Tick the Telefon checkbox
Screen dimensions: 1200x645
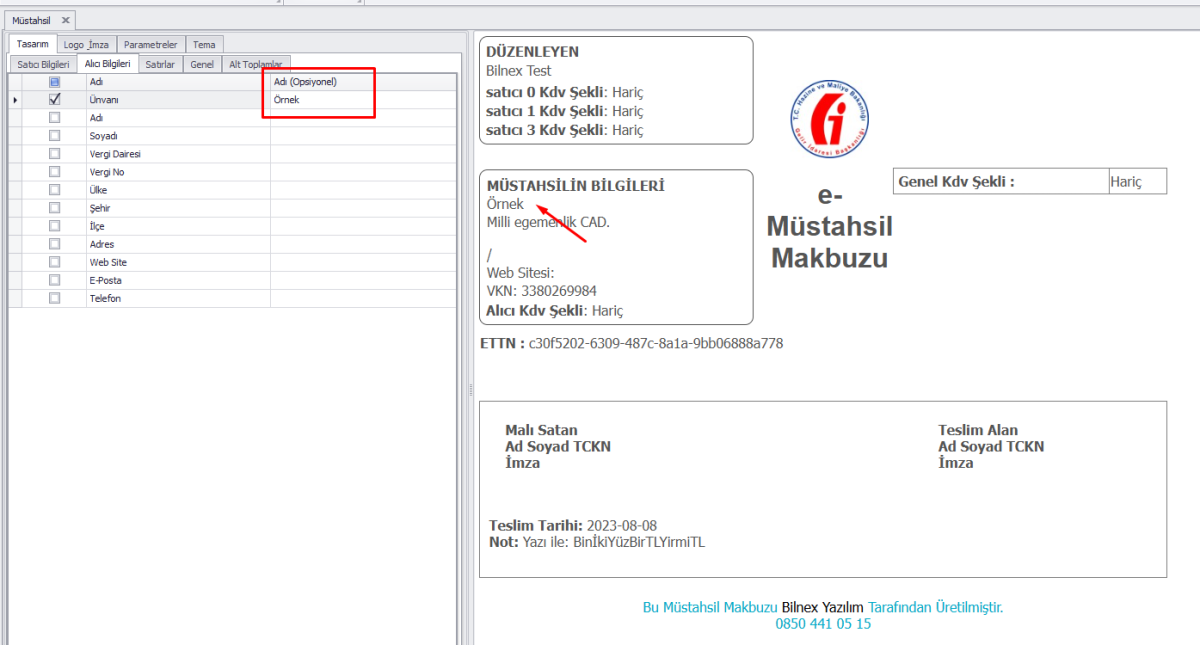tap(55, 298)
